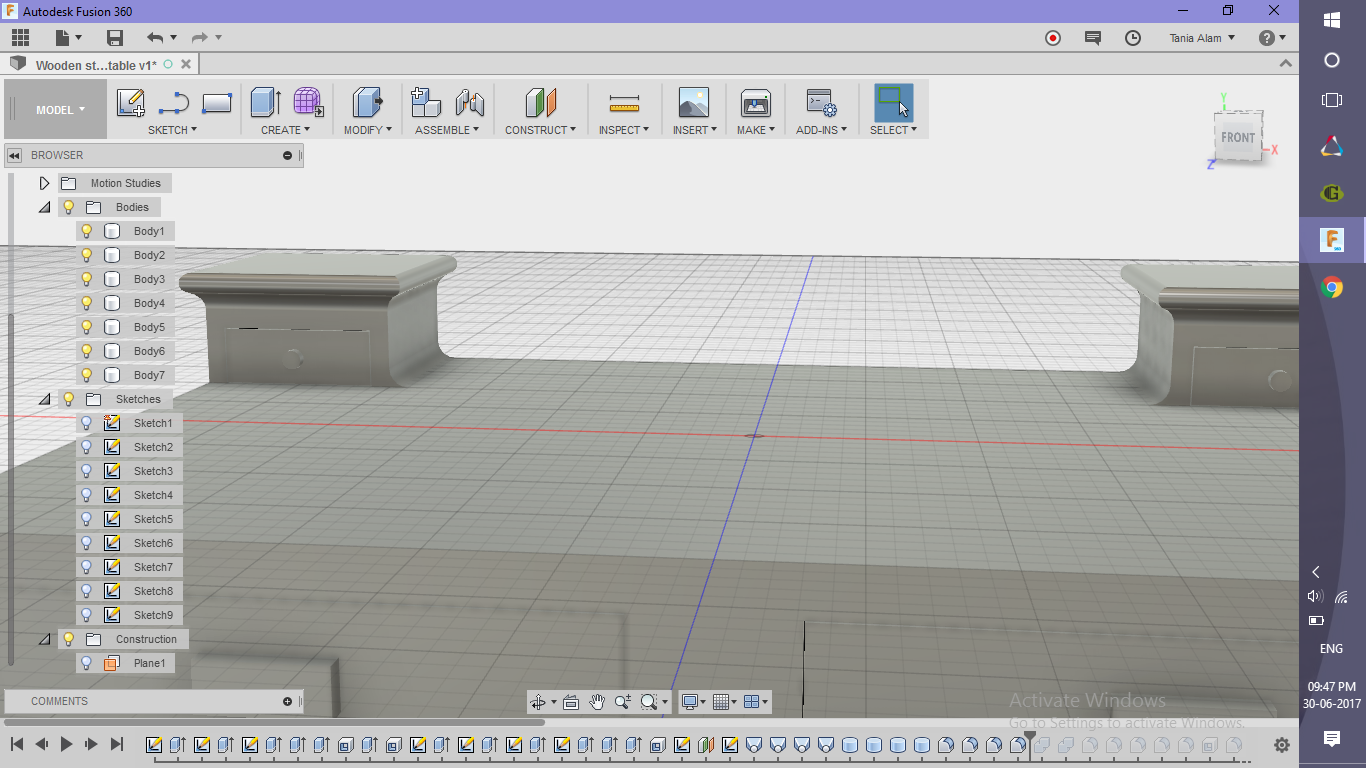1366x768 pixels.
Task: Click the Pan hand tool
Action: 597,702
